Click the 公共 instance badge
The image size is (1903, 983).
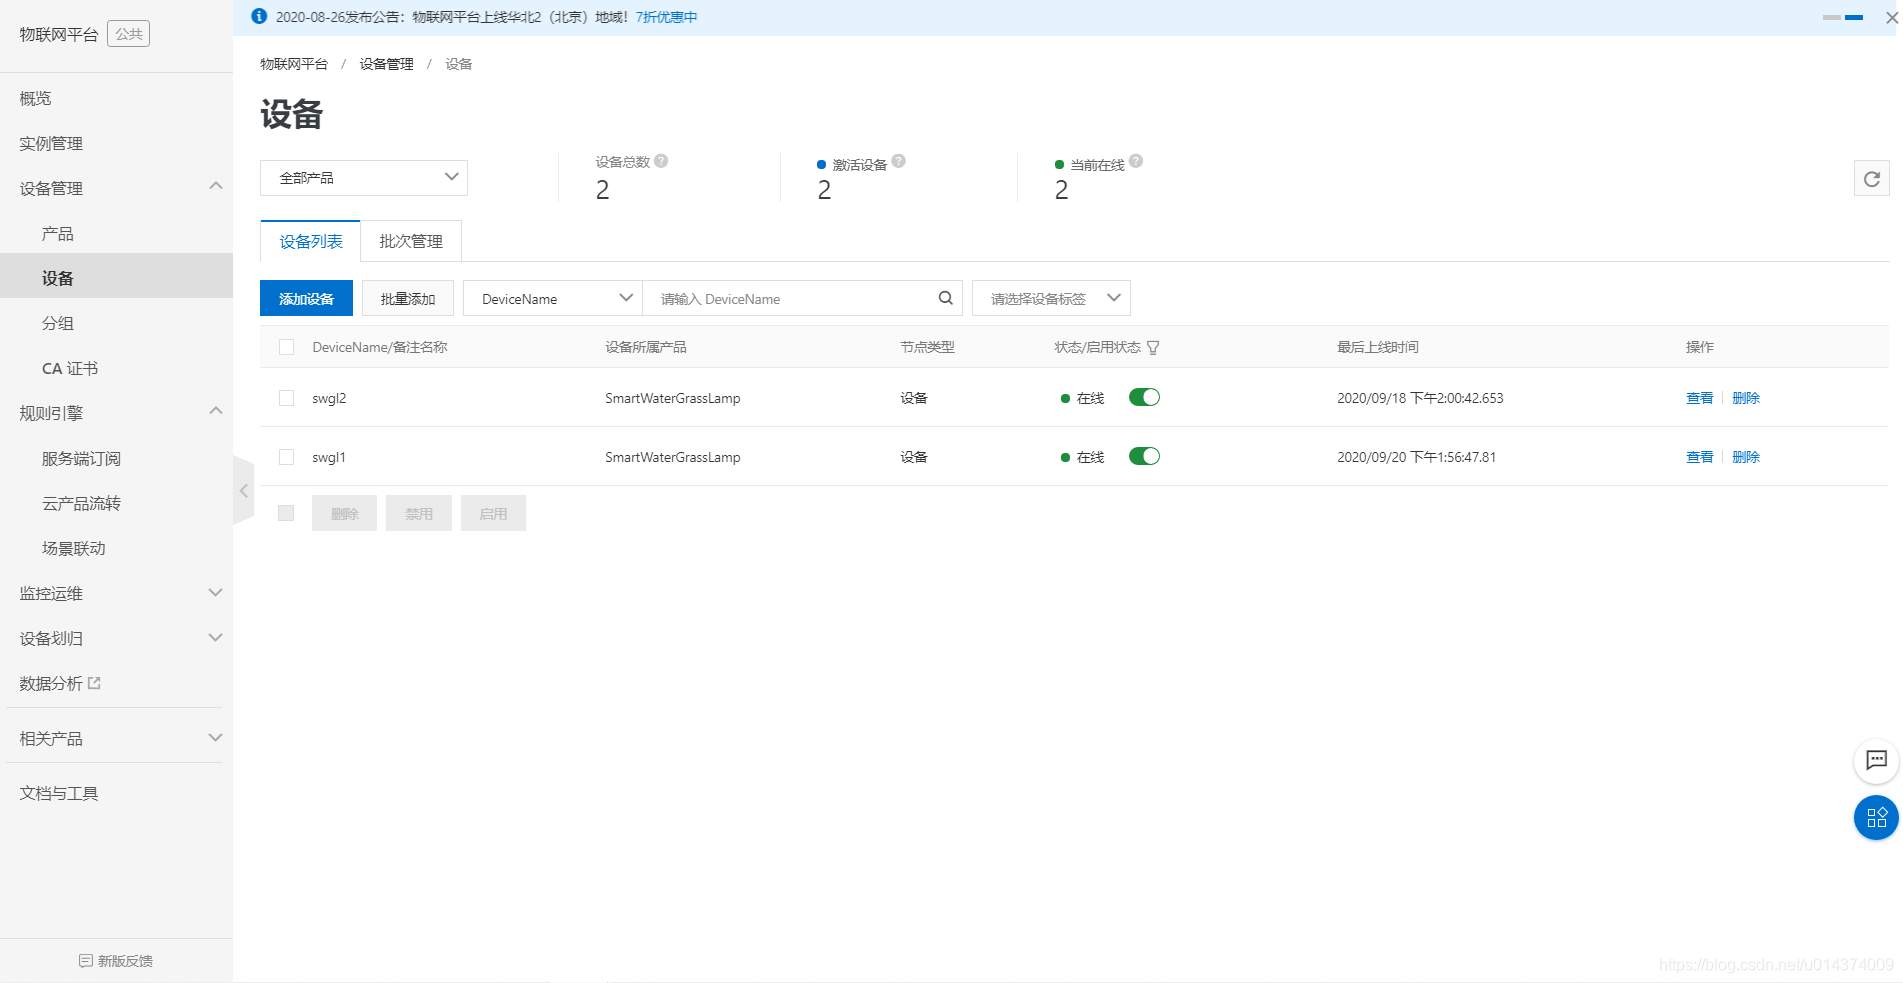click(x=128, y=34)
